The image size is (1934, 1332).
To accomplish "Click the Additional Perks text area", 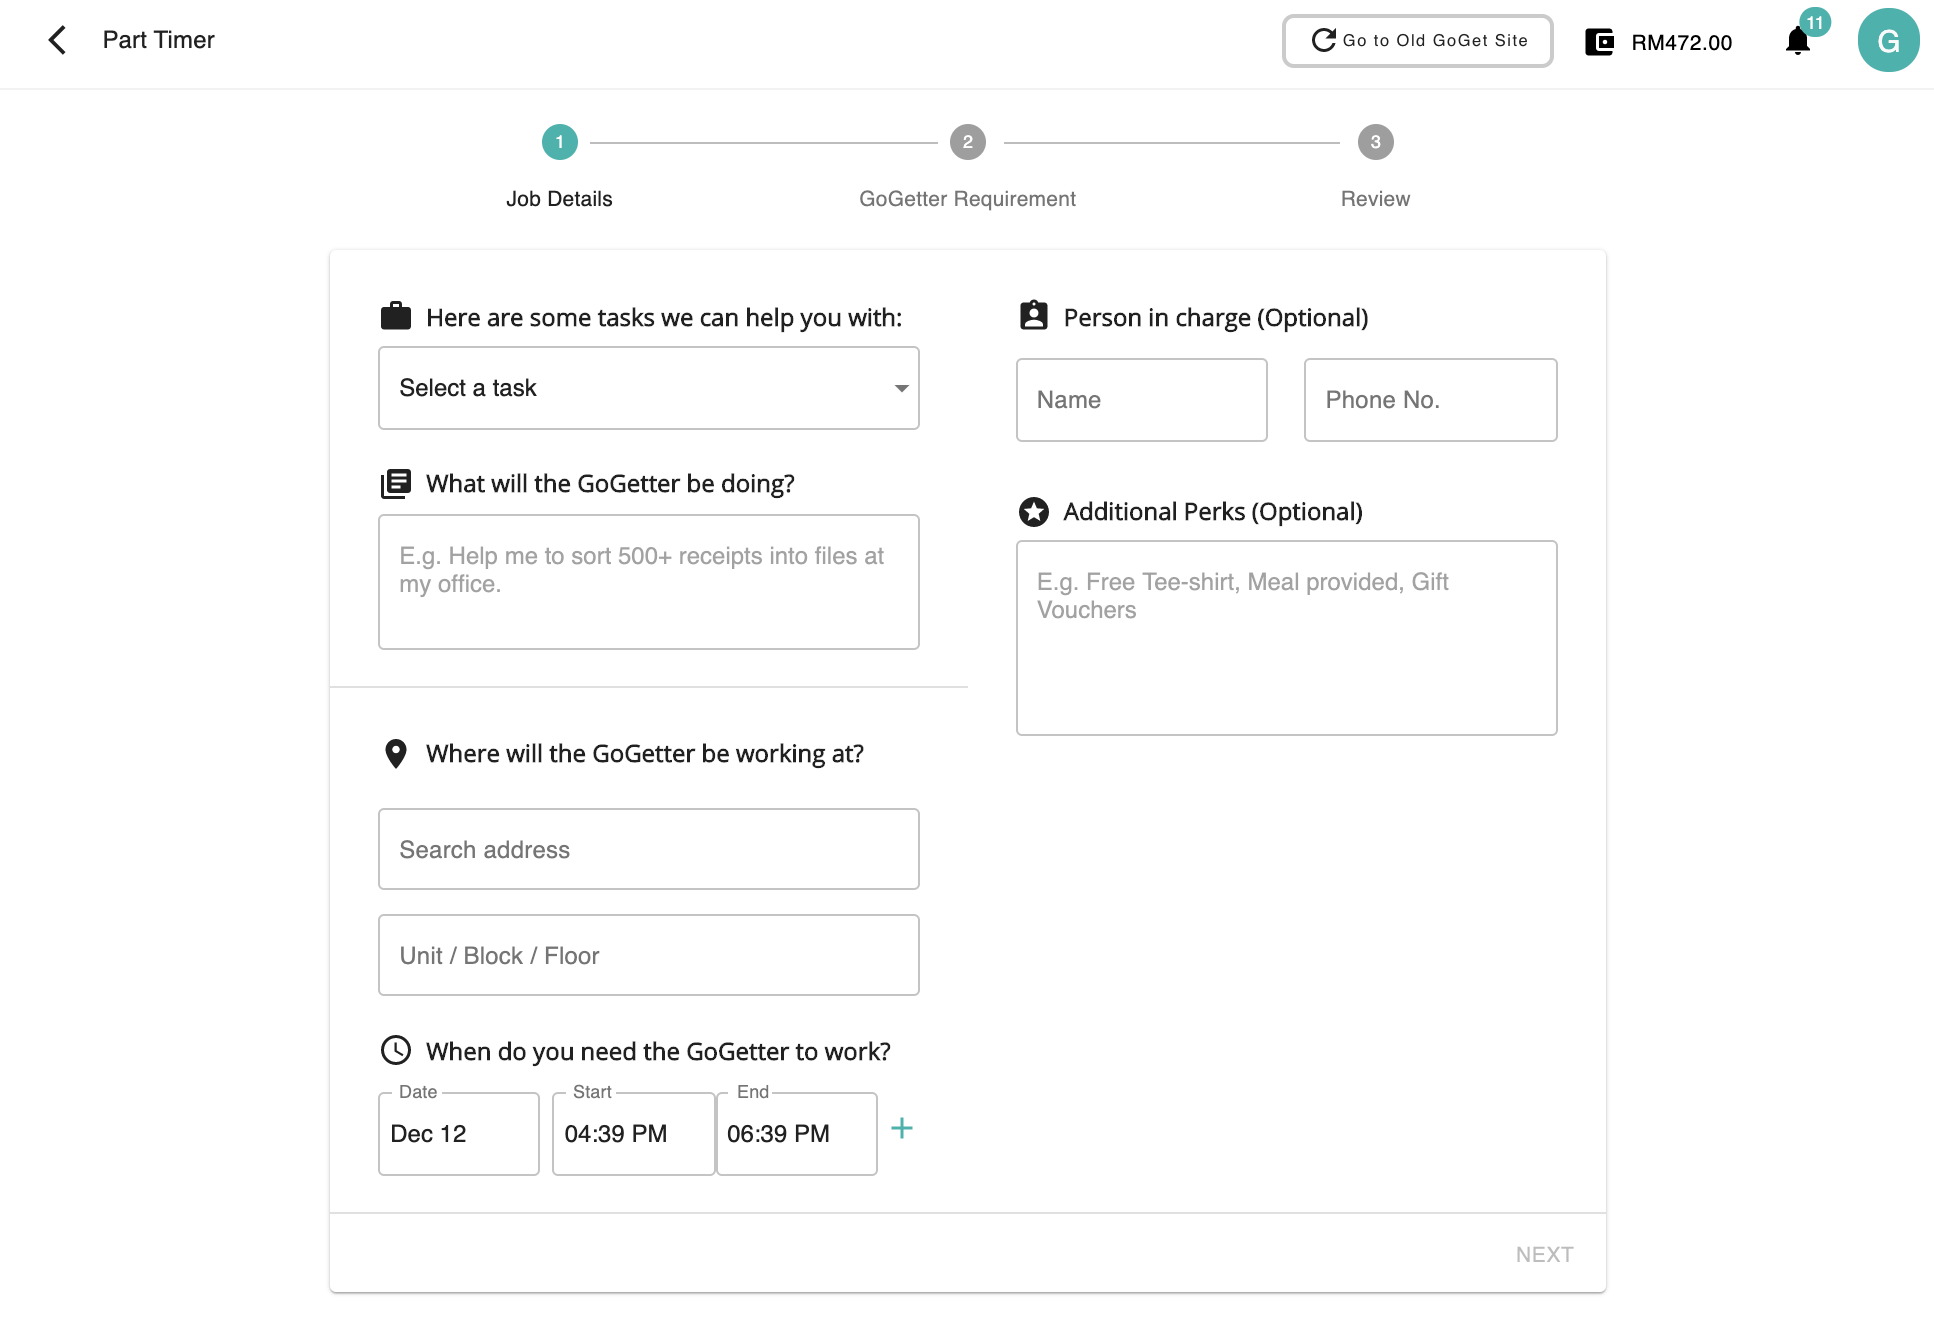I will click(1286, 638).
